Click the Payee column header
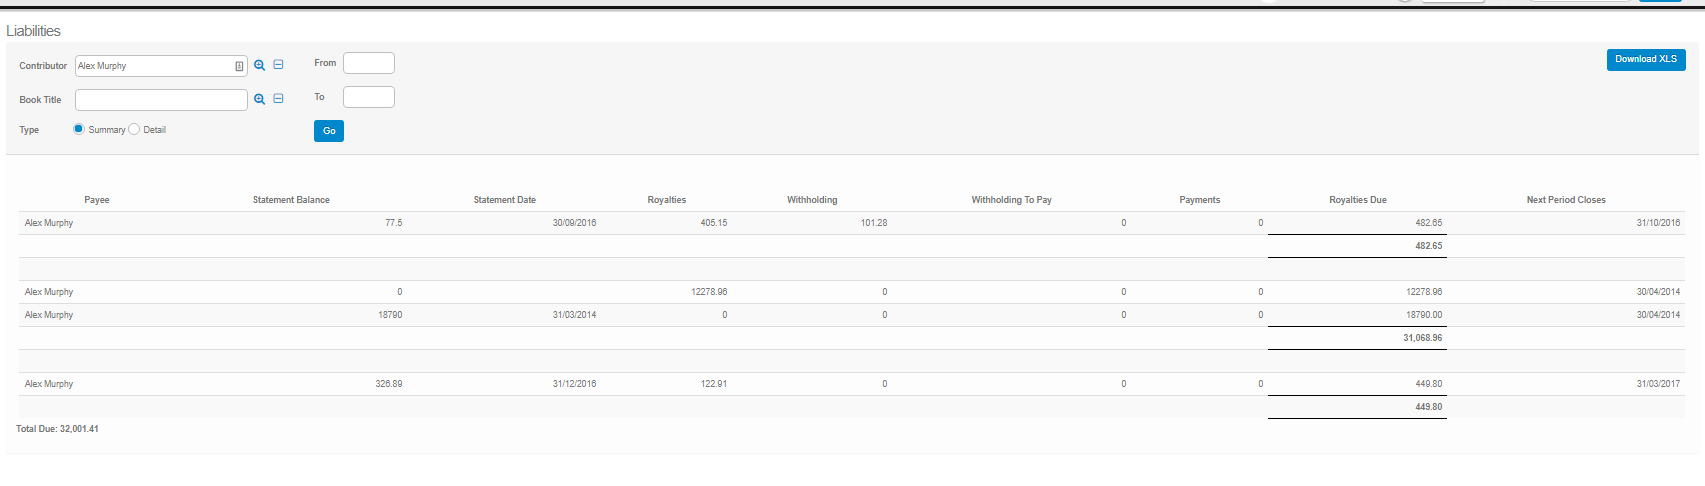Screen dimensions: 1705x486 pyautogui.click(x=97, y=200)
